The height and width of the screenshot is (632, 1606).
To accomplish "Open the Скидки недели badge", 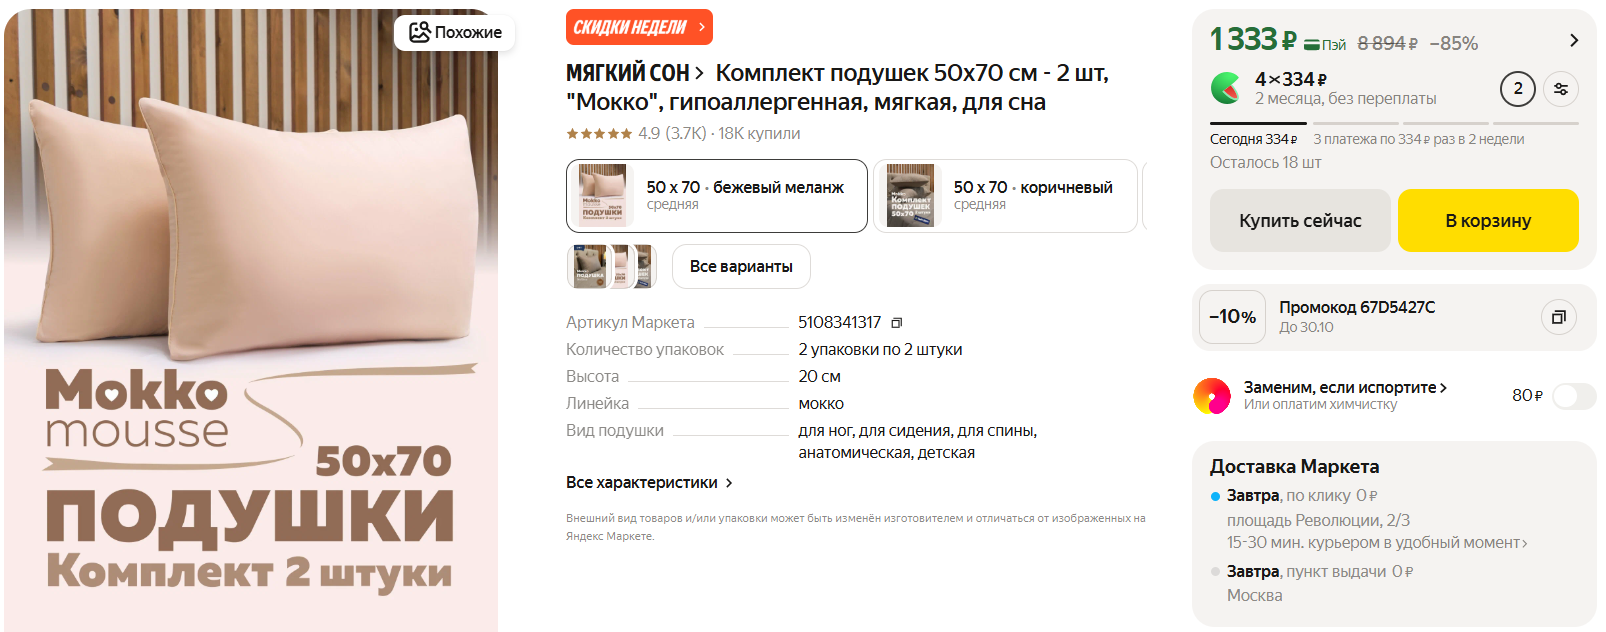I will coord(639,27).
